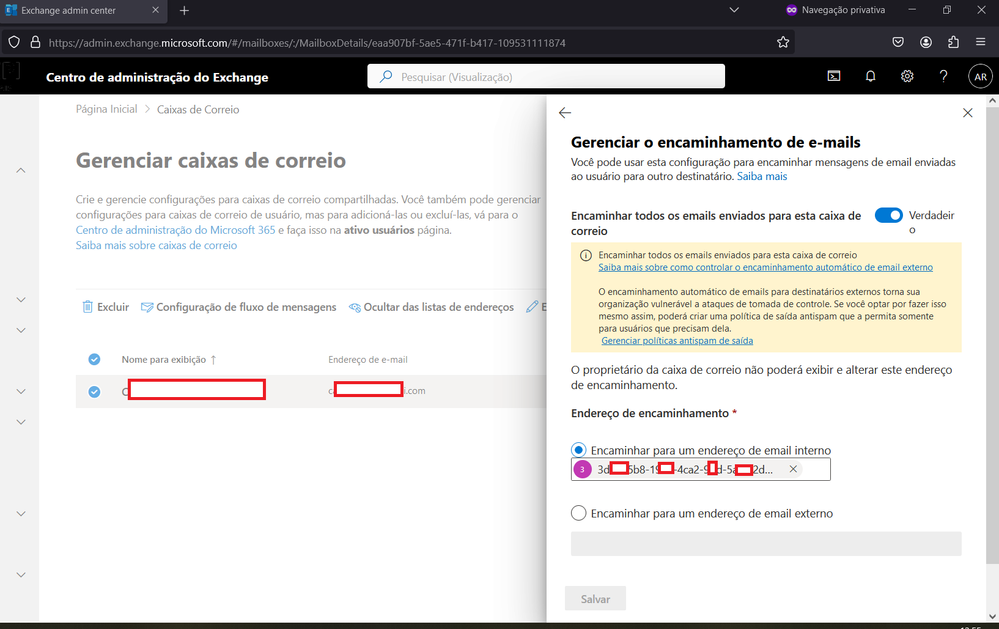Image resolution: width=999 pixels, height=629 pixels.
Task: Click the info icon in the yellow warning box
Action: coord(586,256)
